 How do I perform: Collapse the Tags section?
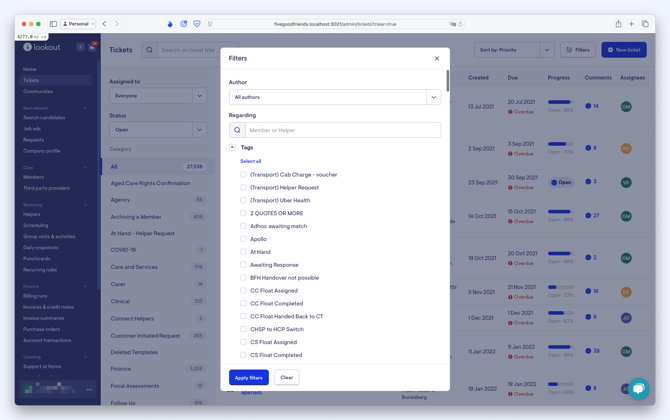click(233, 147)
